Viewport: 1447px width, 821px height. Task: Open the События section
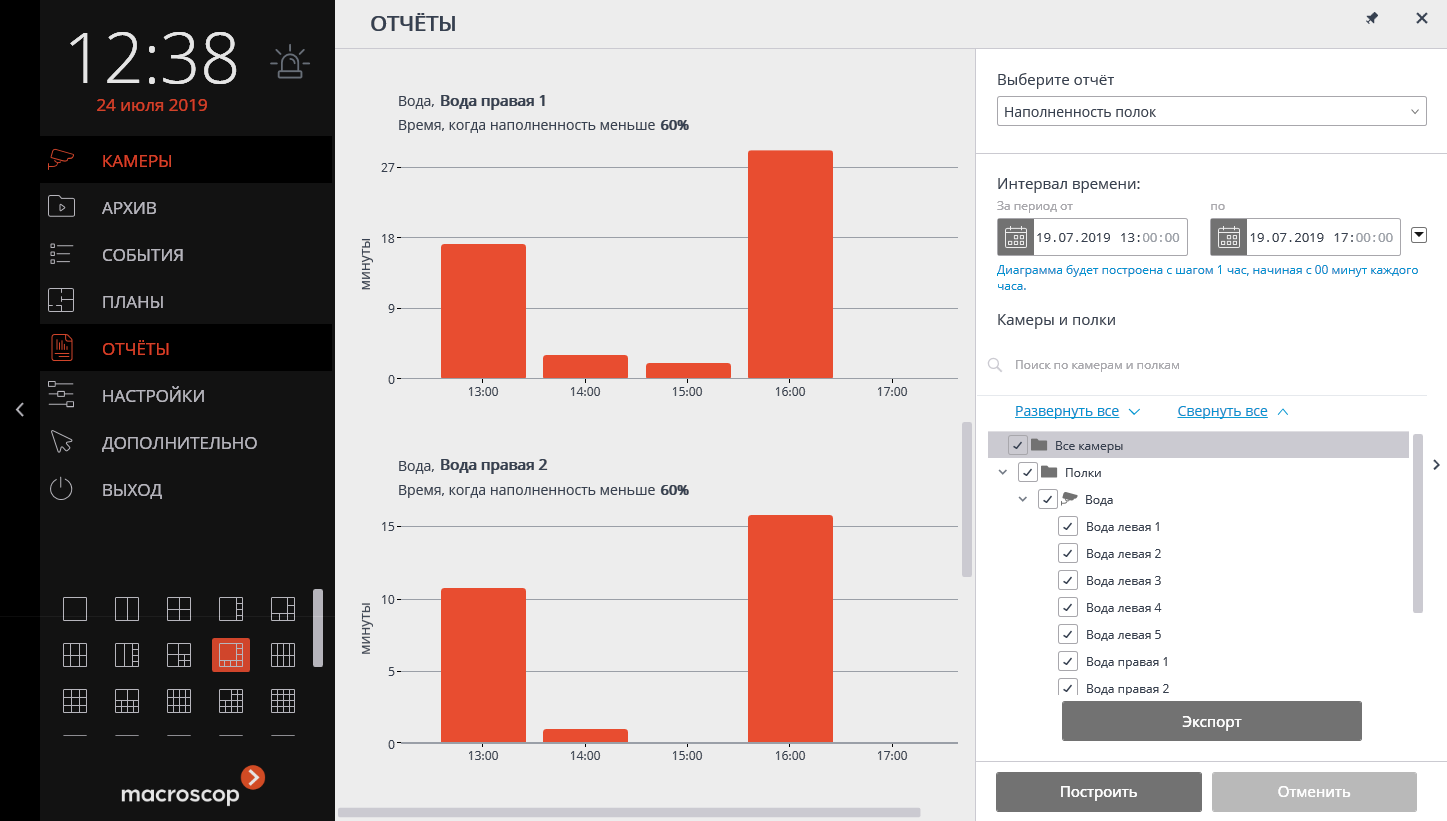point(186,255)
